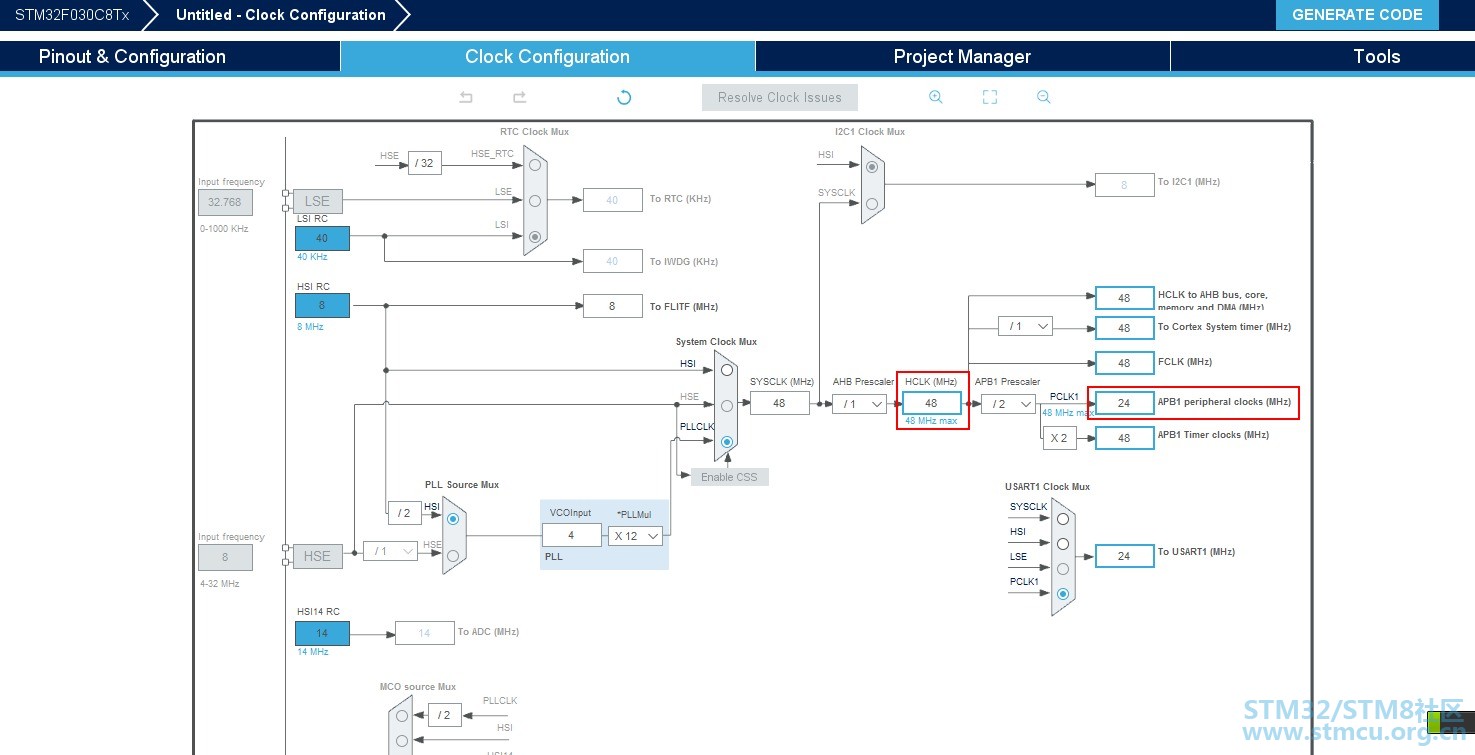The image size is (1475, 755).
Task: Click the SYSCLK (MHz) value field
Action: pyautogui.click(x=779, y=403)
